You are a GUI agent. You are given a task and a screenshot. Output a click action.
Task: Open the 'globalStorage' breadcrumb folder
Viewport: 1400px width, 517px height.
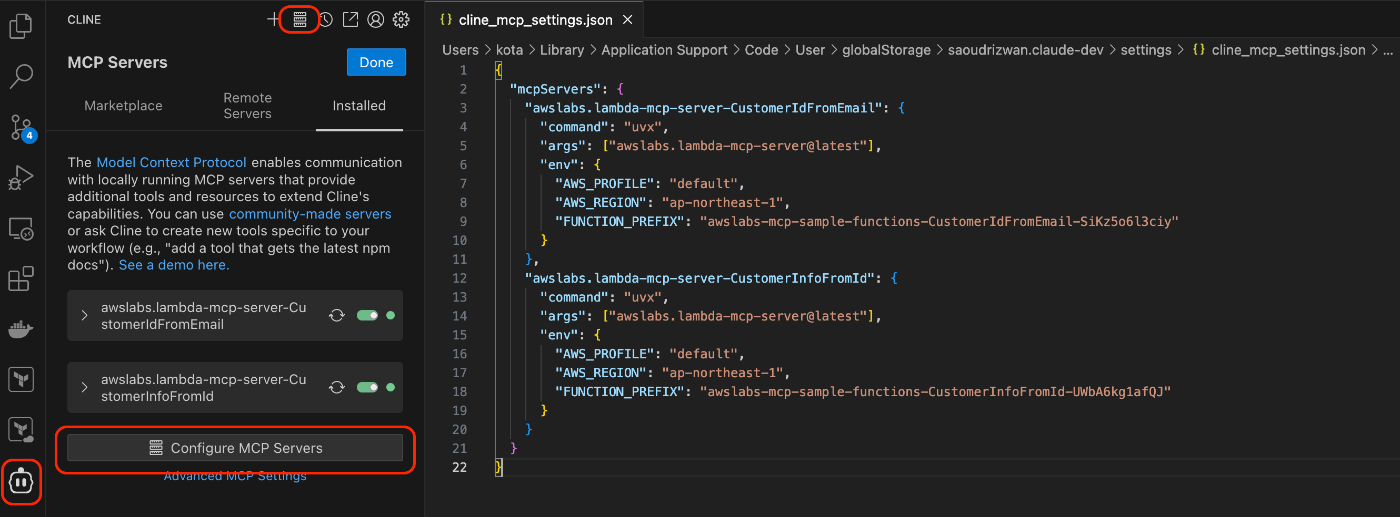click(x=886, y=50)
